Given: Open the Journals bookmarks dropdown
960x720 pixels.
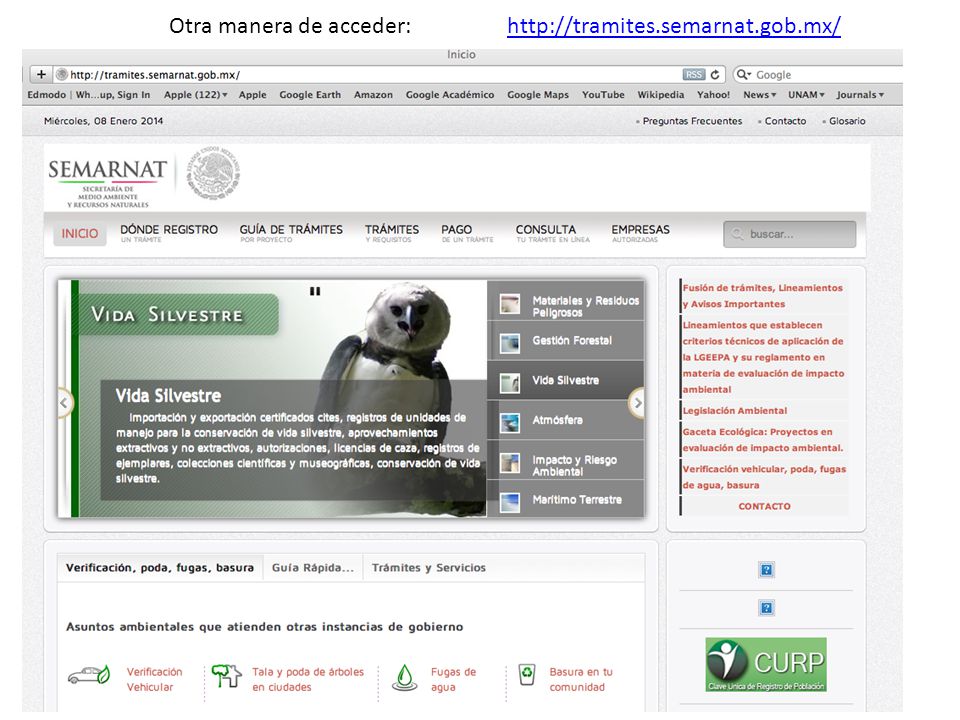Looking at the screenshot, I should [x=860, y=95].
